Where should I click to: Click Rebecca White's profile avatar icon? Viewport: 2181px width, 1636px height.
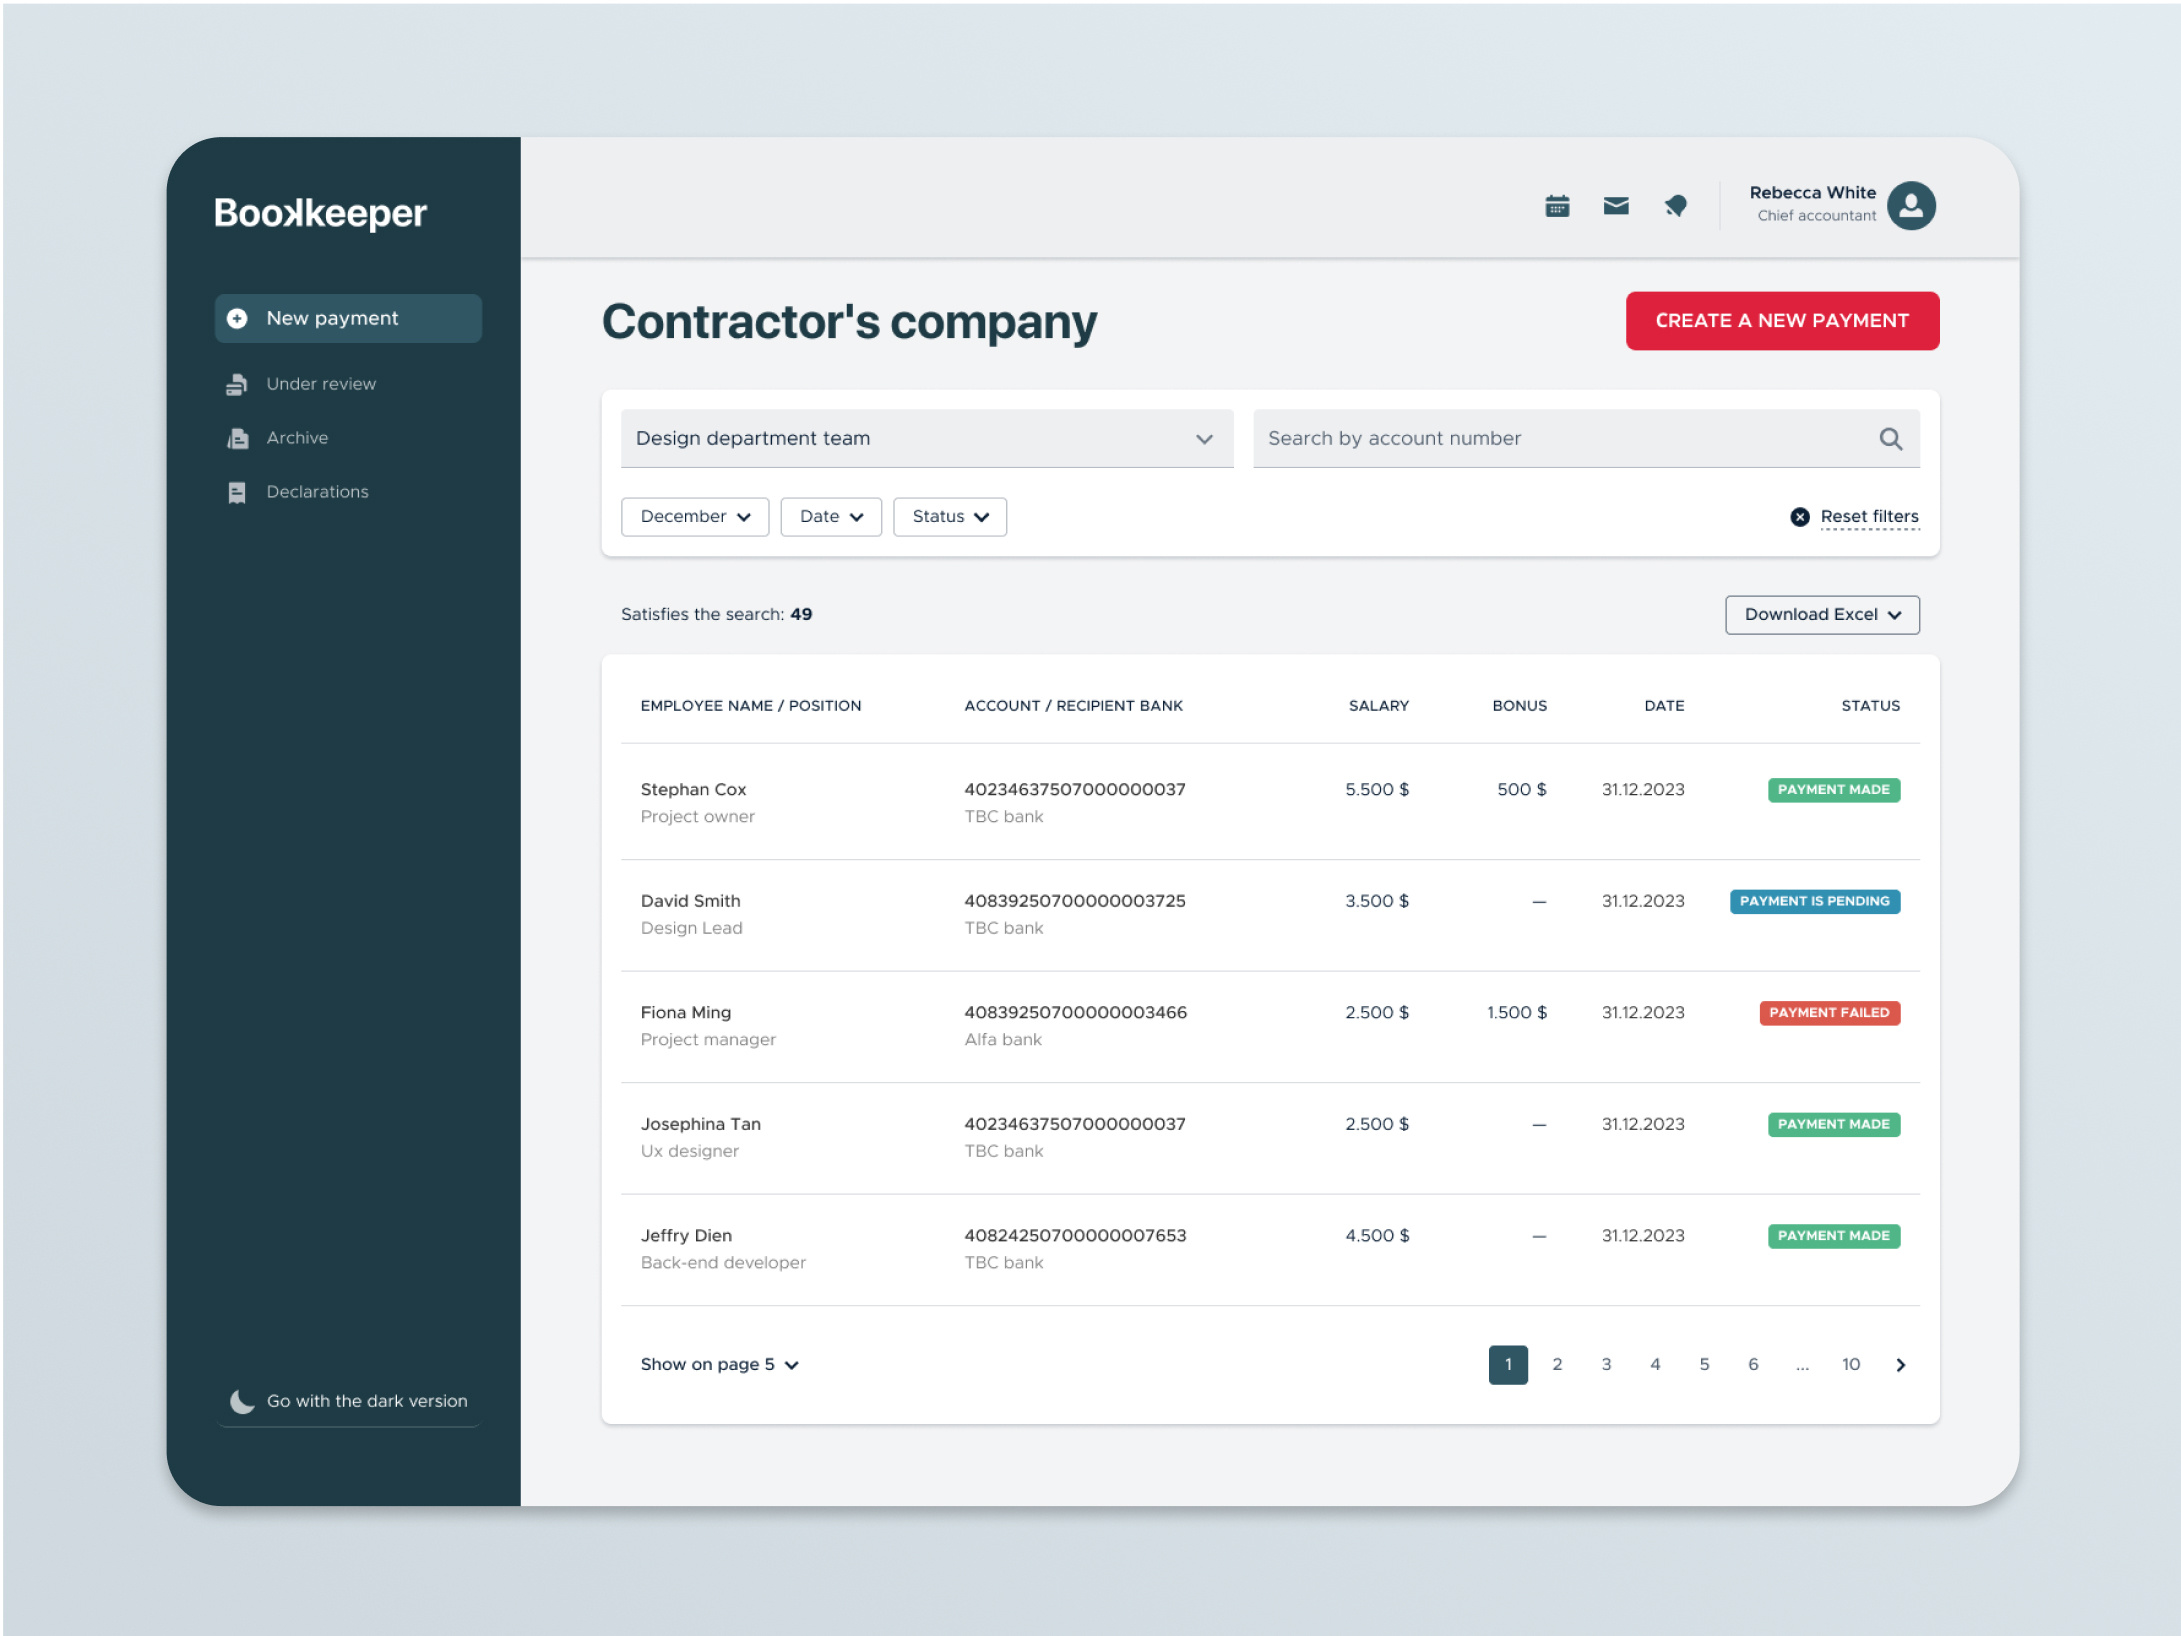tap(1911, 205)
